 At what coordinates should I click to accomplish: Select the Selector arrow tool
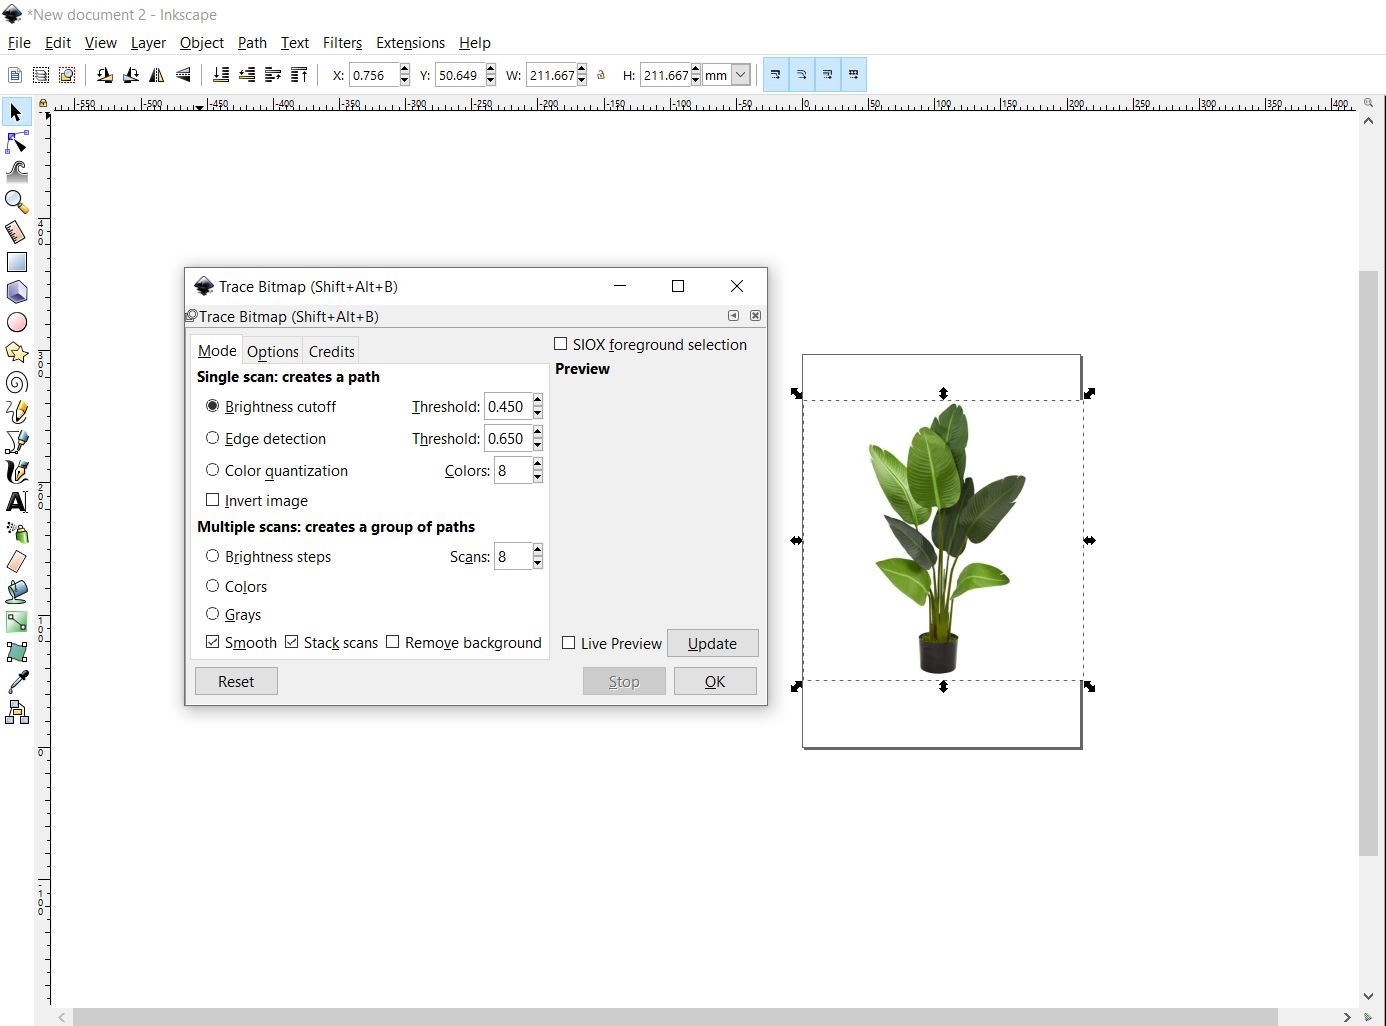click(16, 112)
